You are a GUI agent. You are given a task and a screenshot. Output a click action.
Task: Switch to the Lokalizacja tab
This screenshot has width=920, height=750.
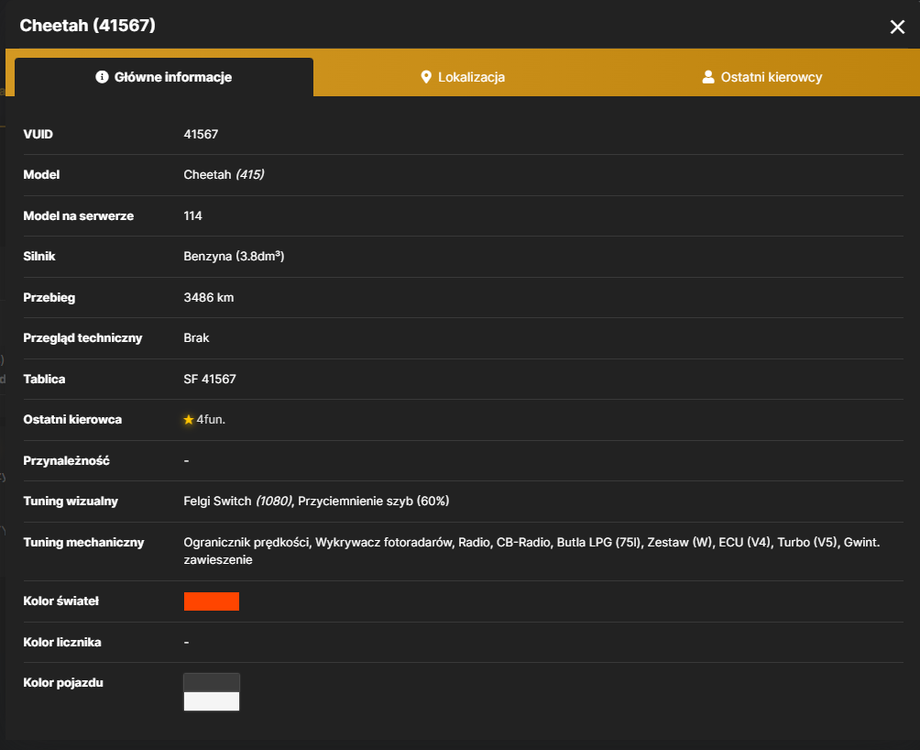(463, 77)
